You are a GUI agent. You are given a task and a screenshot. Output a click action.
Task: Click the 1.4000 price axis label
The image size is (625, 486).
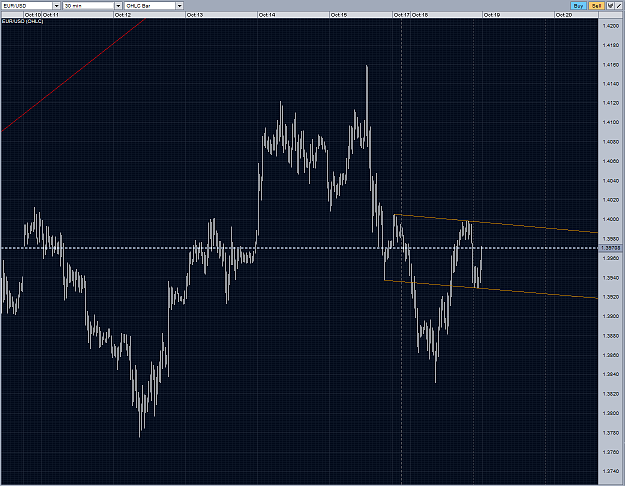click(x=611, y=219)
